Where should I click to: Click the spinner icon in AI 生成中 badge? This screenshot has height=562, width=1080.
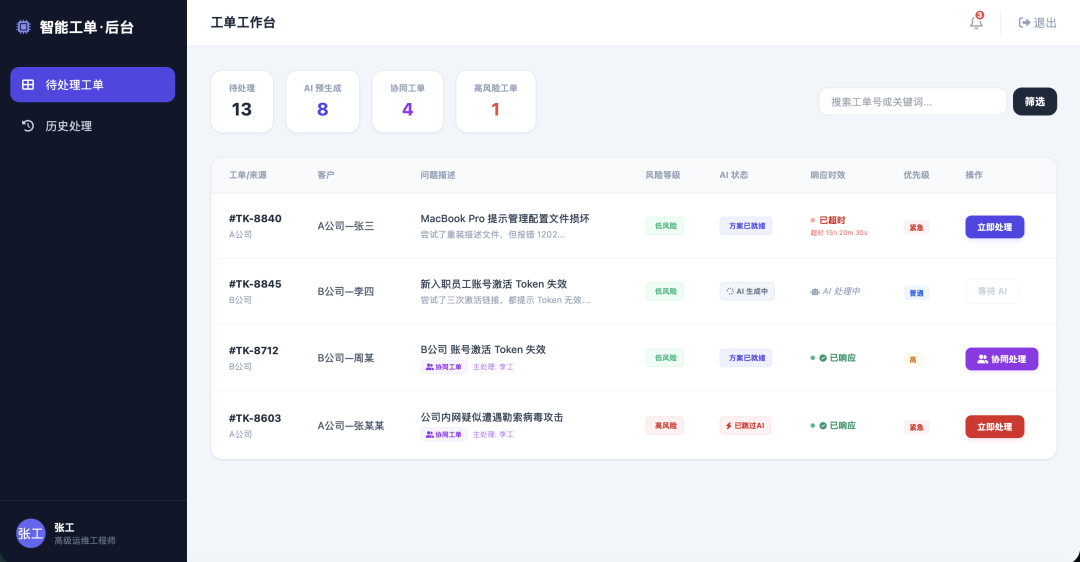[730, 291]
